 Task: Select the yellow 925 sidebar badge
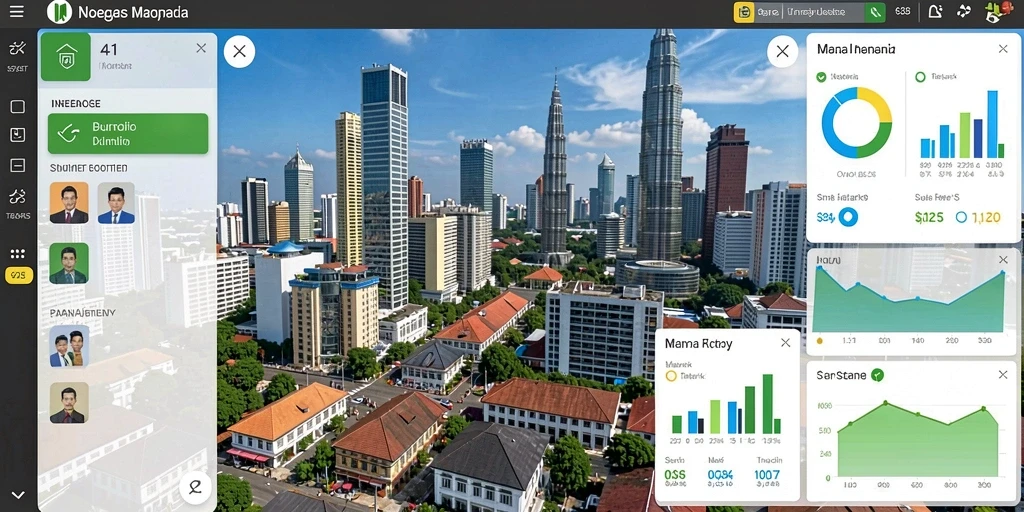click(x=18, y=276)
